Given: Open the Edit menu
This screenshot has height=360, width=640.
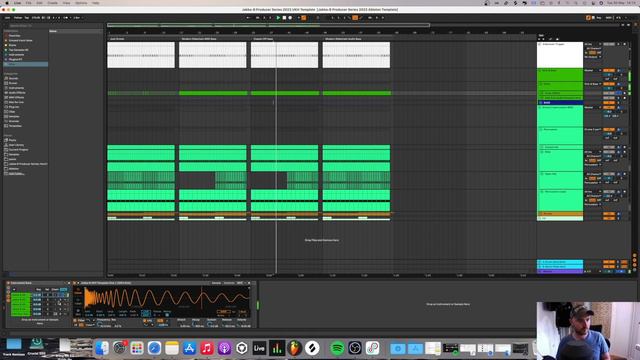Looking at the screenshot, I should (40, 3).
